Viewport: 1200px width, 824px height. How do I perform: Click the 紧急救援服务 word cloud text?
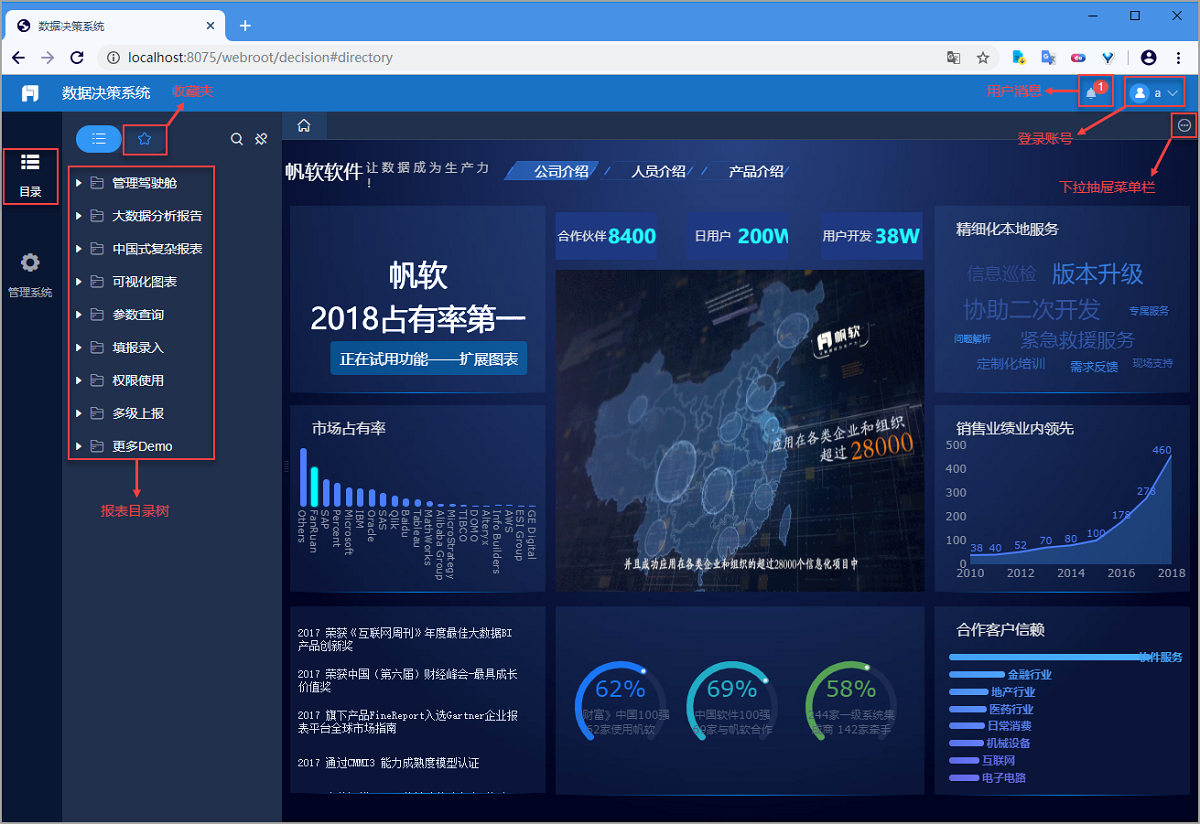point(1077,340)
